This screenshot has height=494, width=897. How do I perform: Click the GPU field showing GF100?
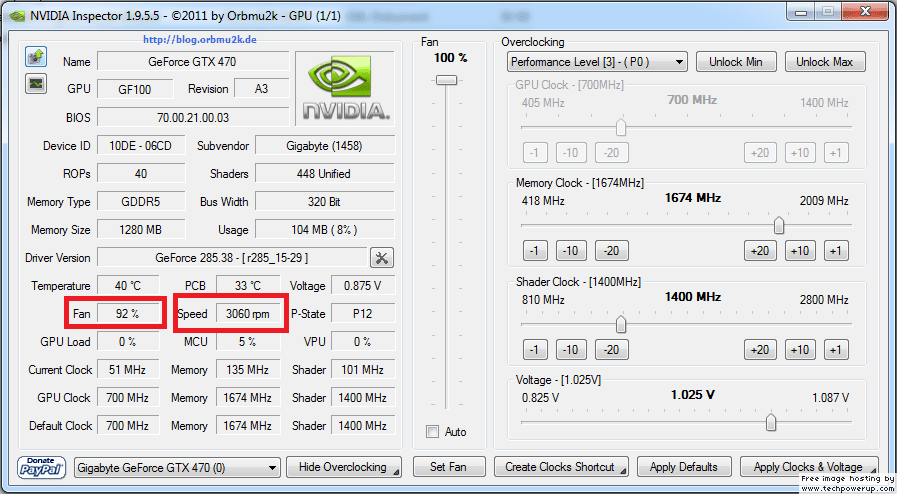tap(135, 89)
